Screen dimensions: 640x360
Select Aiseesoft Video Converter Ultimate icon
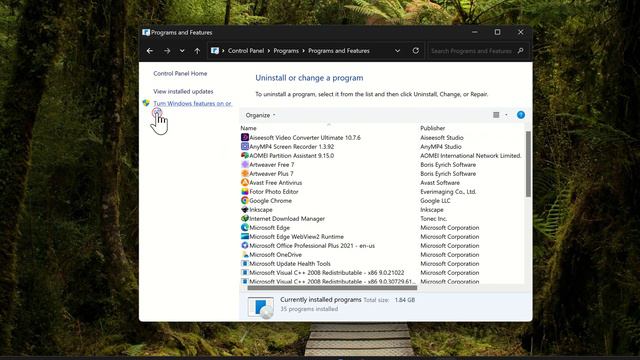[x=244, y=138]
